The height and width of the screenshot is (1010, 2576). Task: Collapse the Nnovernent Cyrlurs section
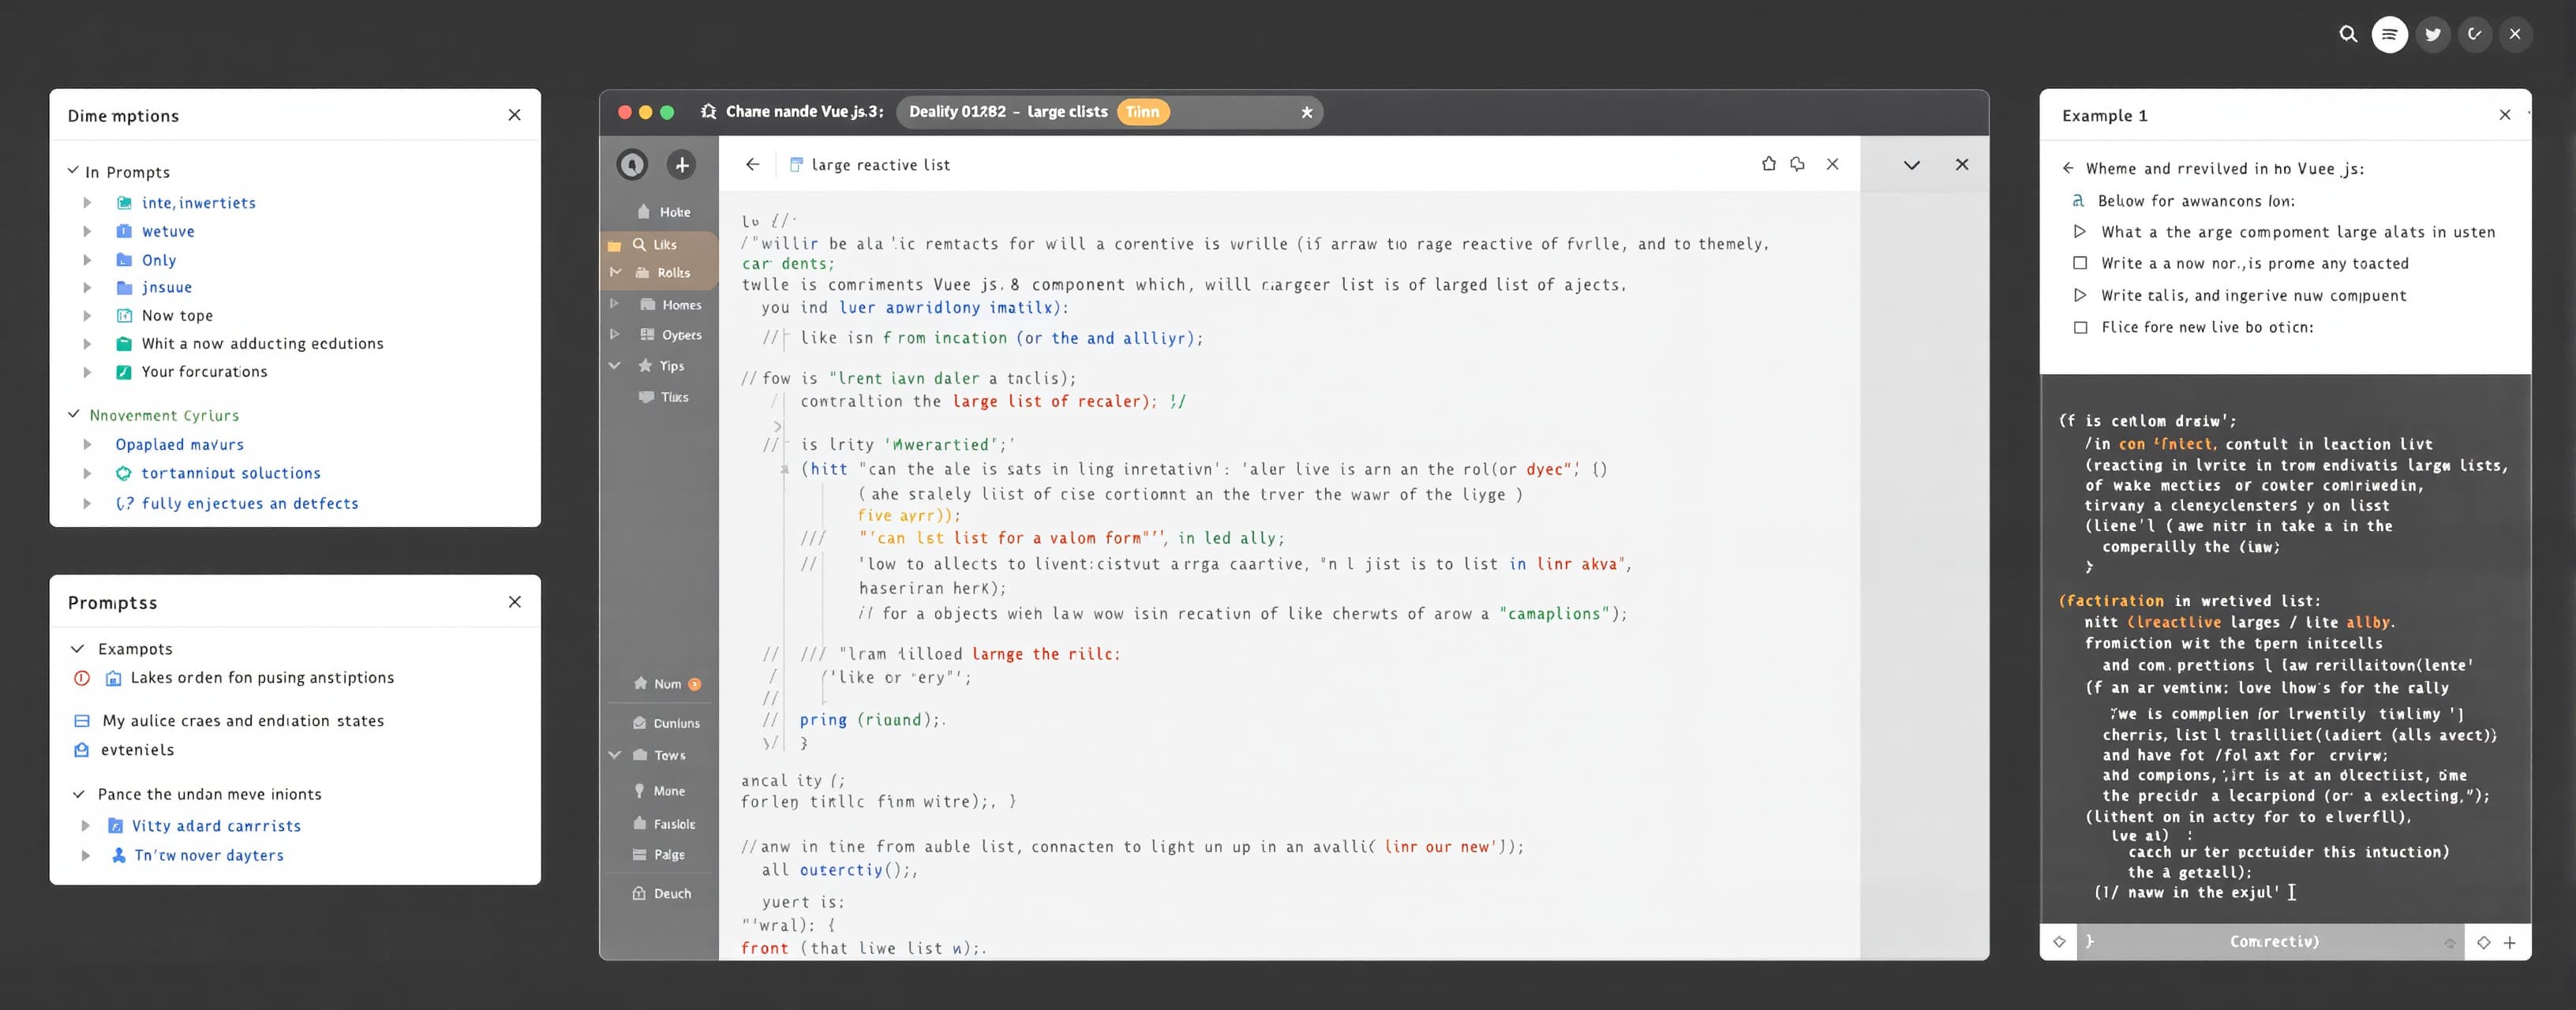pyautogui.click(x=73, y=414)
